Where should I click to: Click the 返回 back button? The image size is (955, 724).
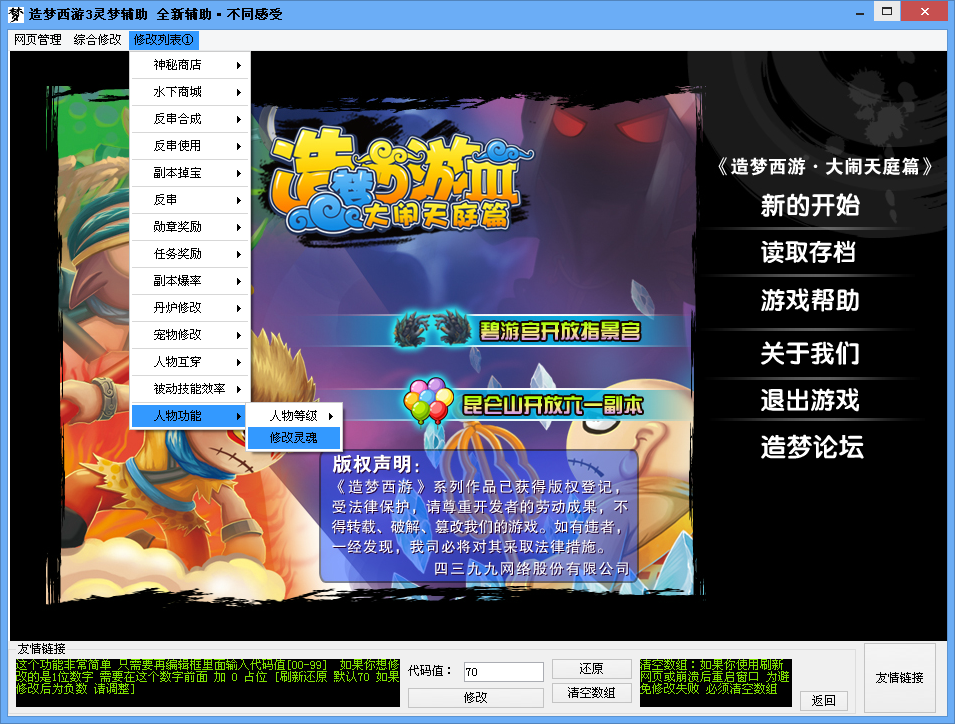click(823, 700)
